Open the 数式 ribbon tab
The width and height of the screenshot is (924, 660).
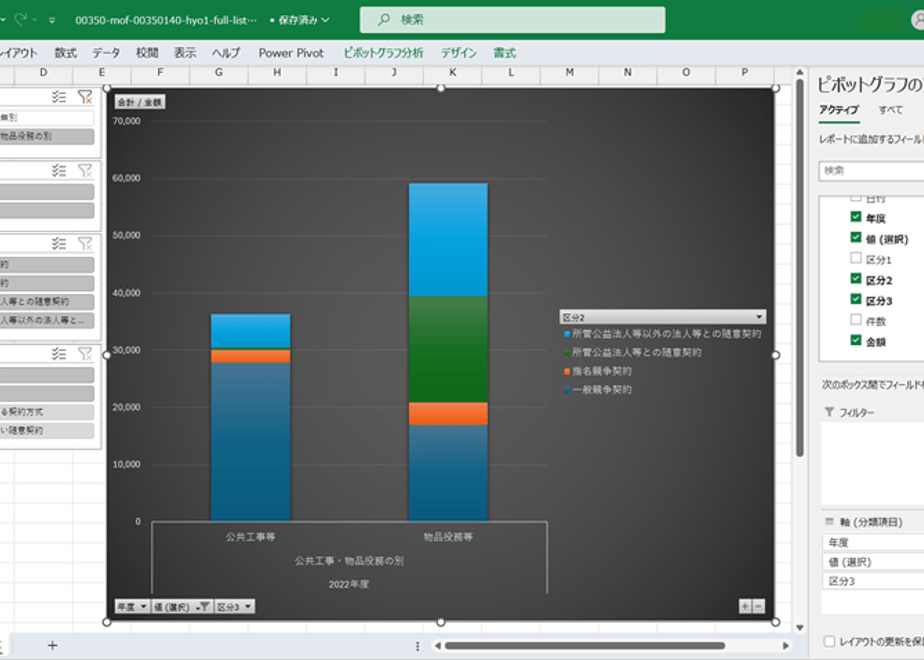coord(65,53)
